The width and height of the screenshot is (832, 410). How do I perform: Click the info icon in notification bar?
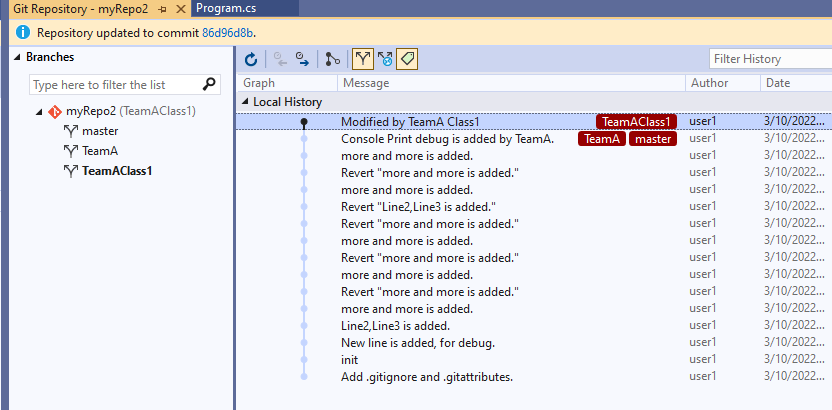point(23,33)
